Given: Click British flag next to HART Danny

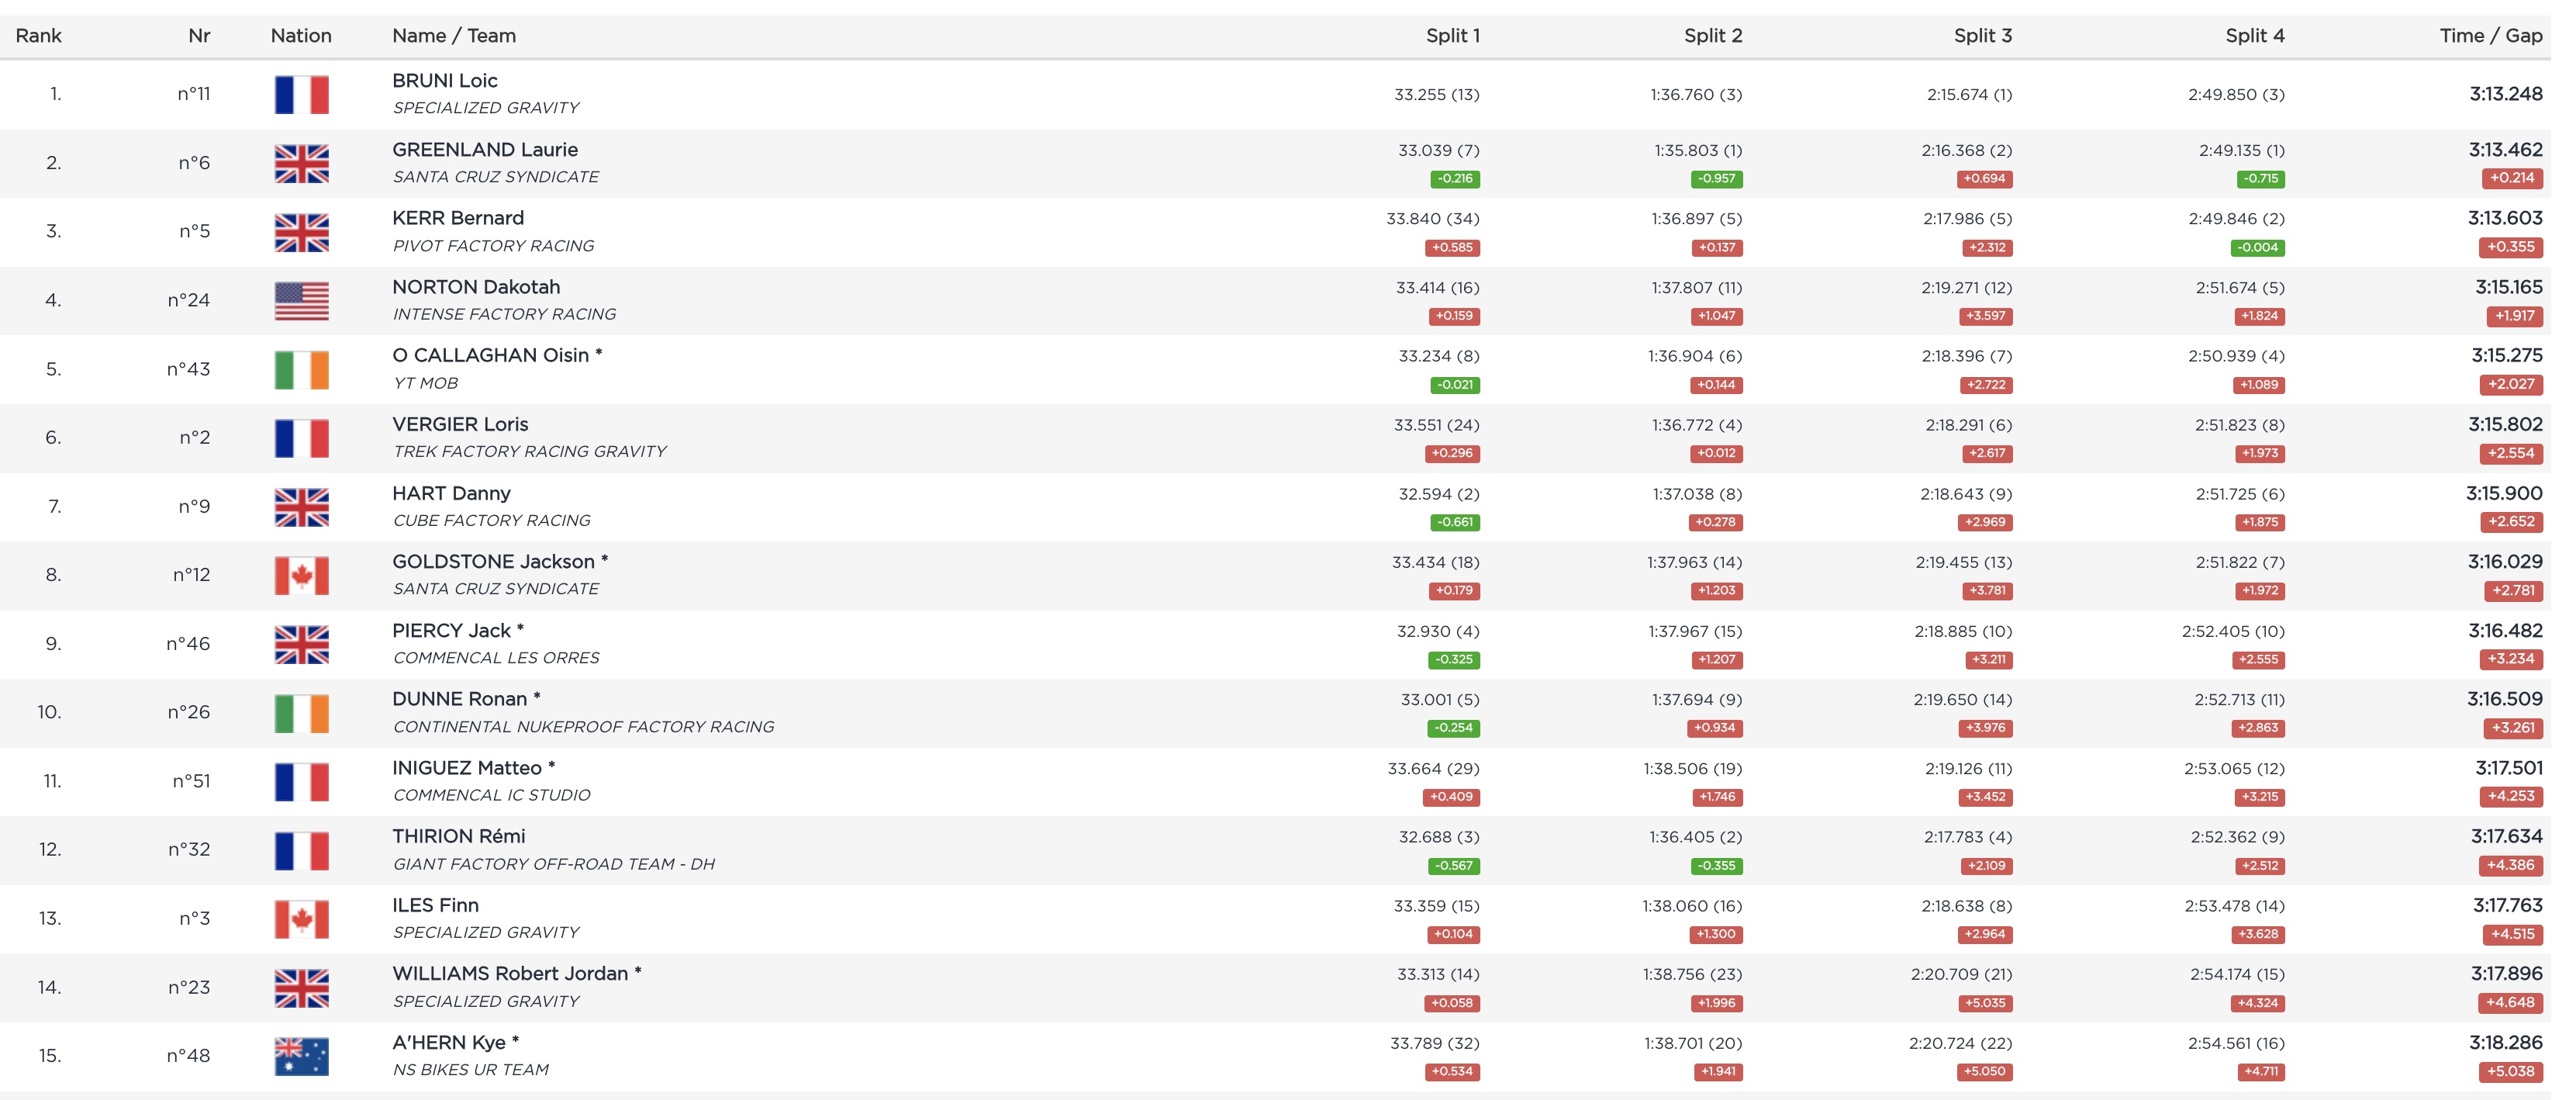Looking at the screenshot, I should (x=301, y=507).
